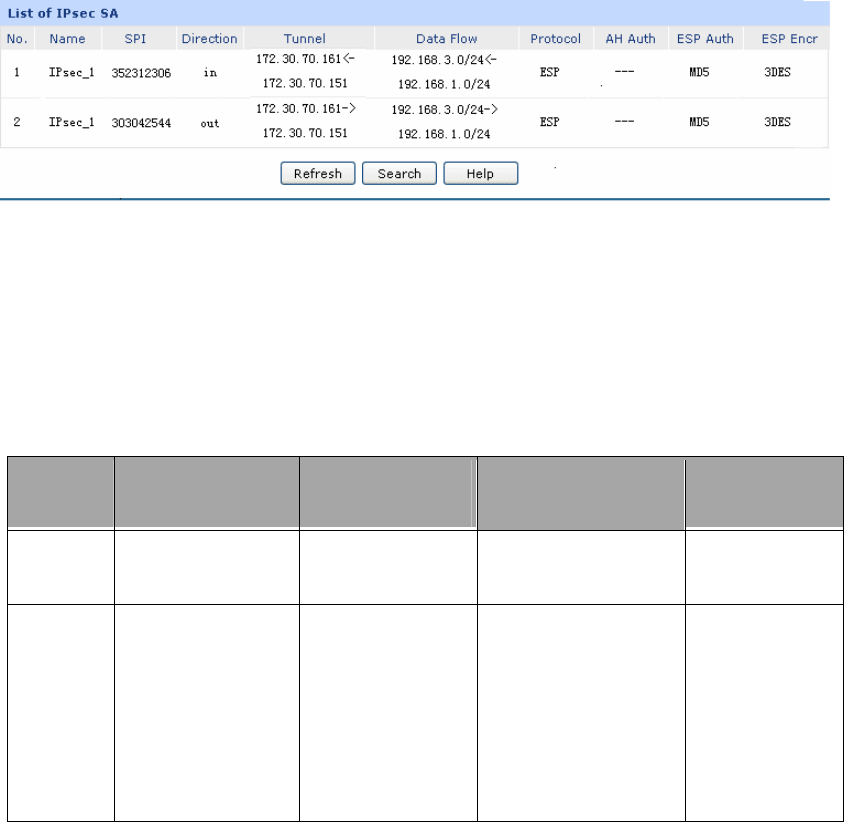Viewport: 844px width, 822px height.
Task: Click the Refresh button
Action: (x=318, y=174)
